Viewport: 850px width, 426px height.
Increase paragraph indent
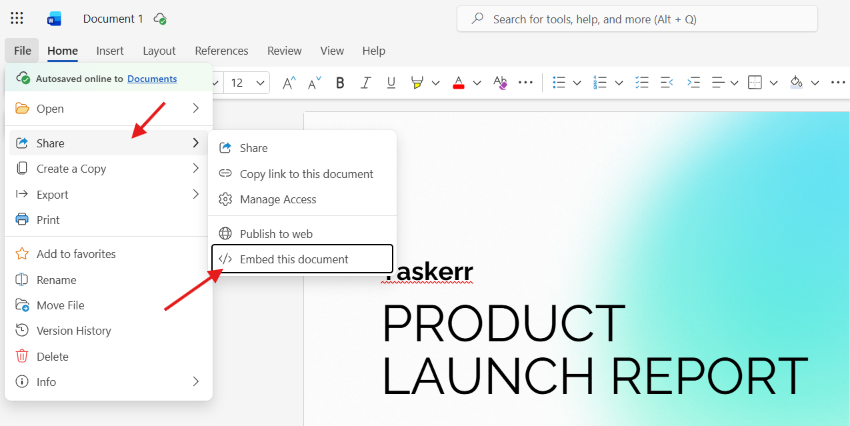tap(693, 83)
